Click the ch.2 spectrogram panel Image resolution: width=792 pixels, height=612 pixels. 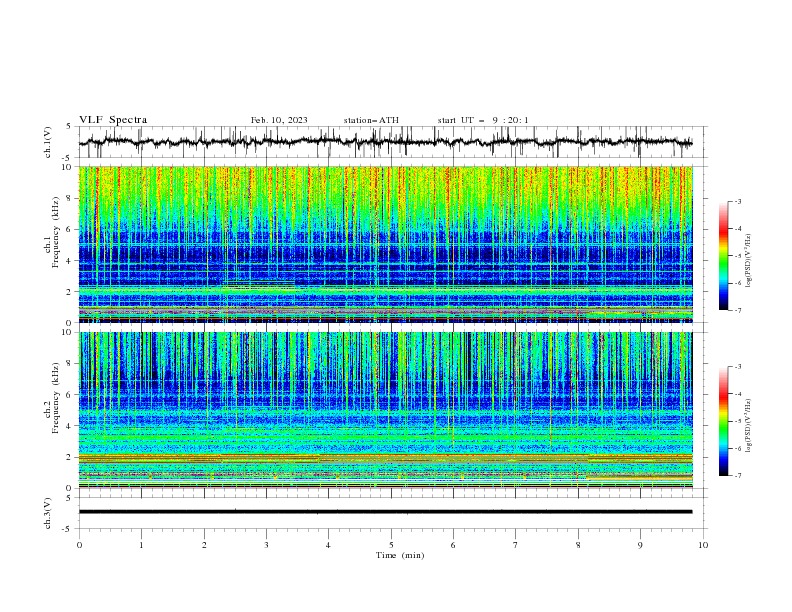click(385, 410)
